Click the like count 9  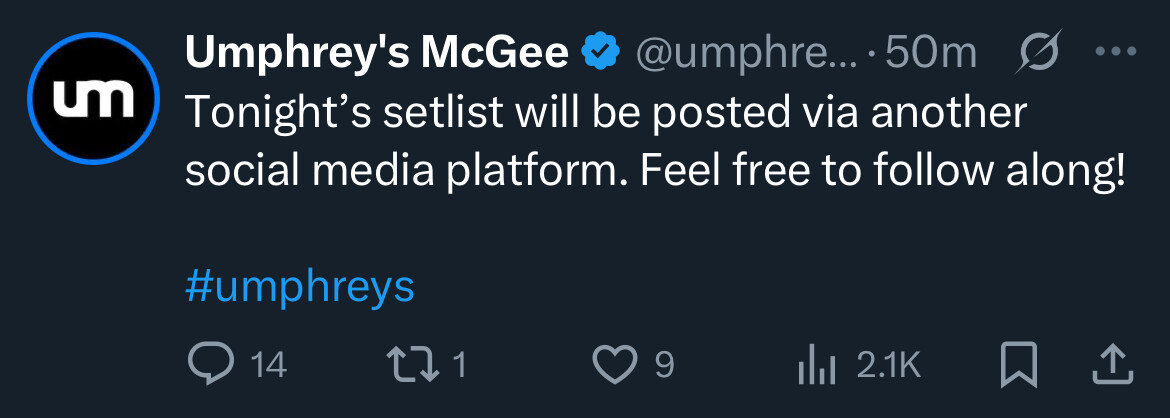[664, 366]
